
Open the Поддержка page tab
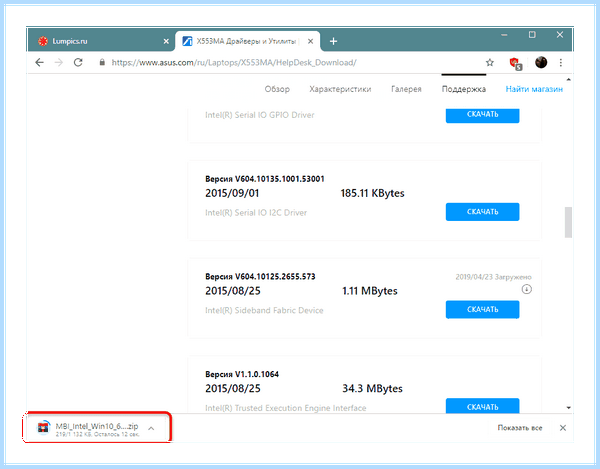click(464, 89)
